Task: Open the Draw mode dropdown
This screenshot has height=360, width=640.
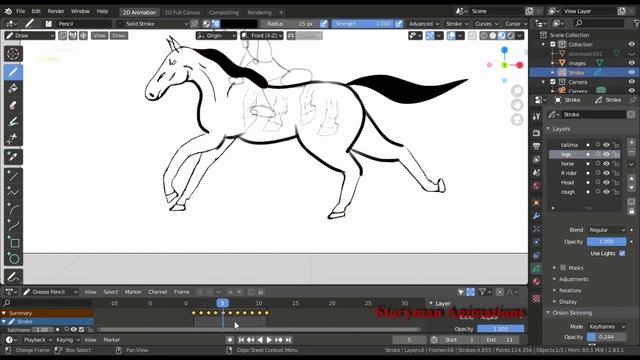Action: 30,36
